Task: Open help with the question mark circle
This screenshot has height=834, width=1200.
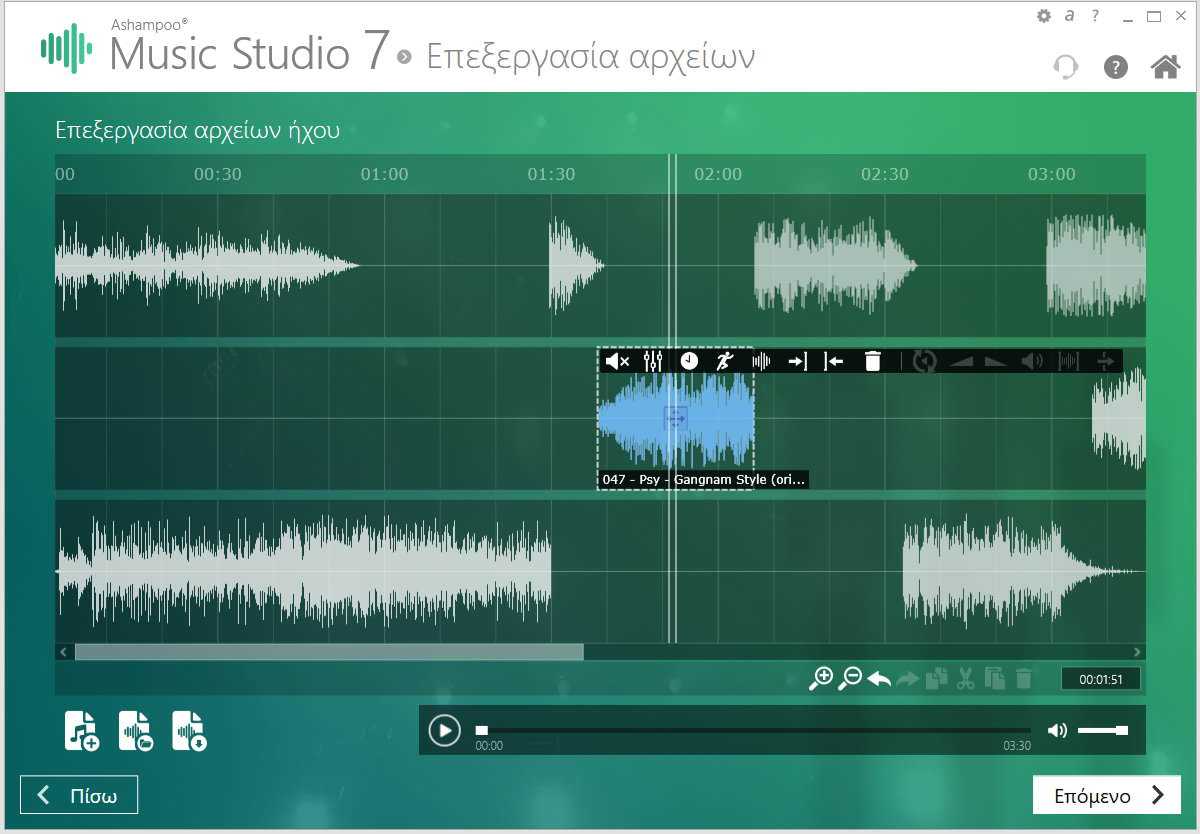Action: [1115, 67]
